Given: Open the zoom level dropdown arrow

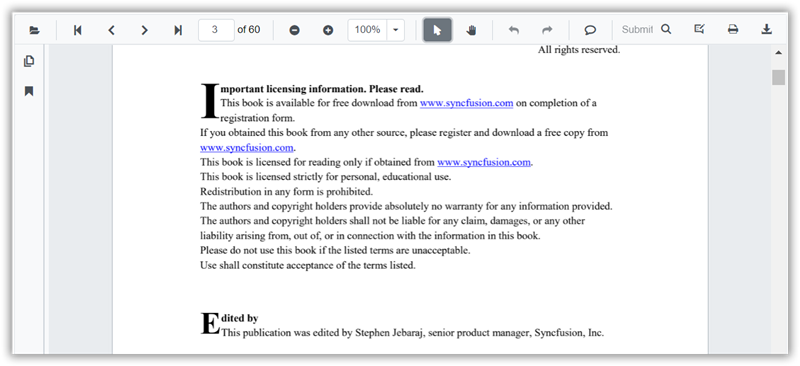Looking at the screenshot, I should click(x=395, y=30).
